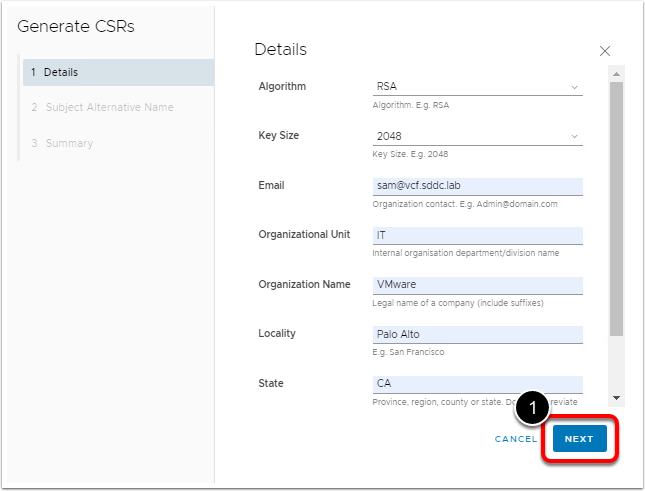Image resolution: width=645 pixels, height=491 pixels.
Task: Click the Generate CSRs title
Action: (x=76, y=27)
